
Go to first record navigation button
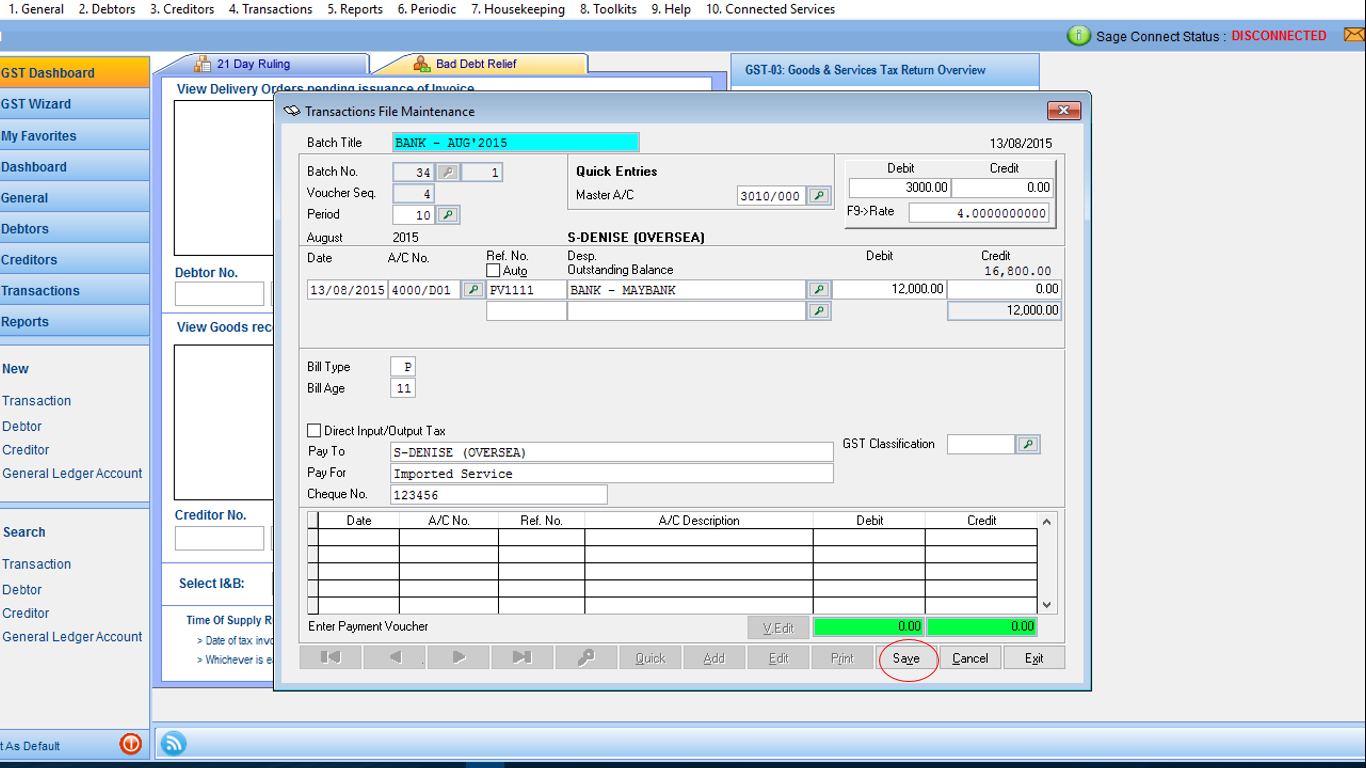pos(331,658)
